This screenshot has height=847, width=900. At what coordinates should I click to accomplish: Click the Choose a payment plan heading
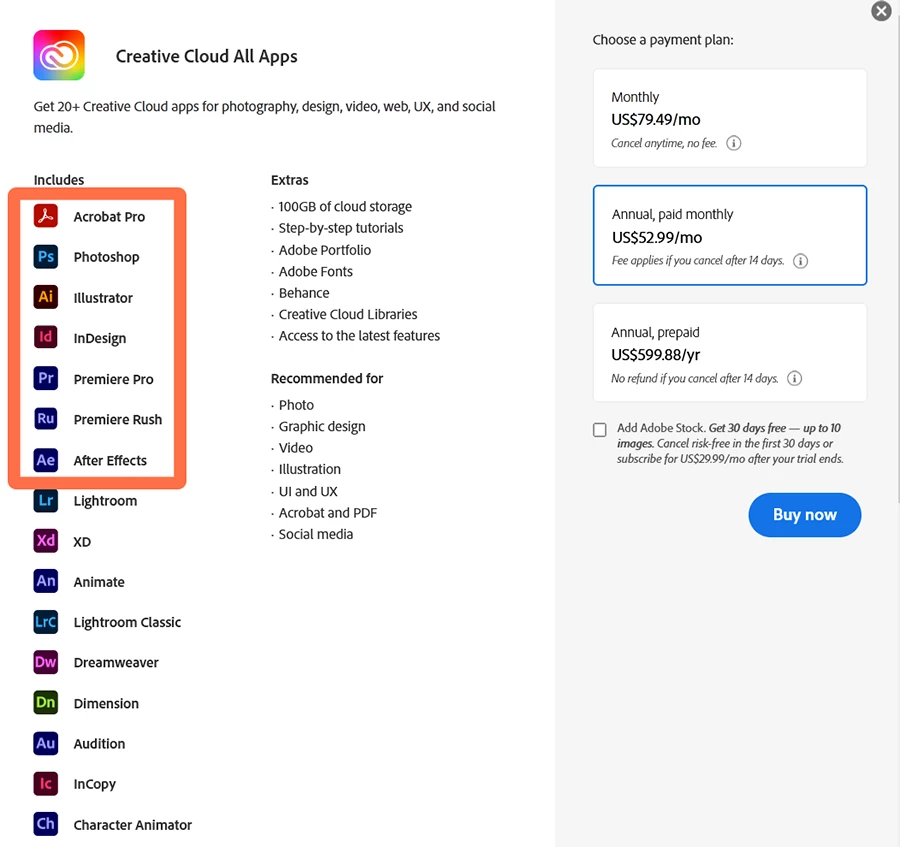pyautogui.click(x=663, y=40)
